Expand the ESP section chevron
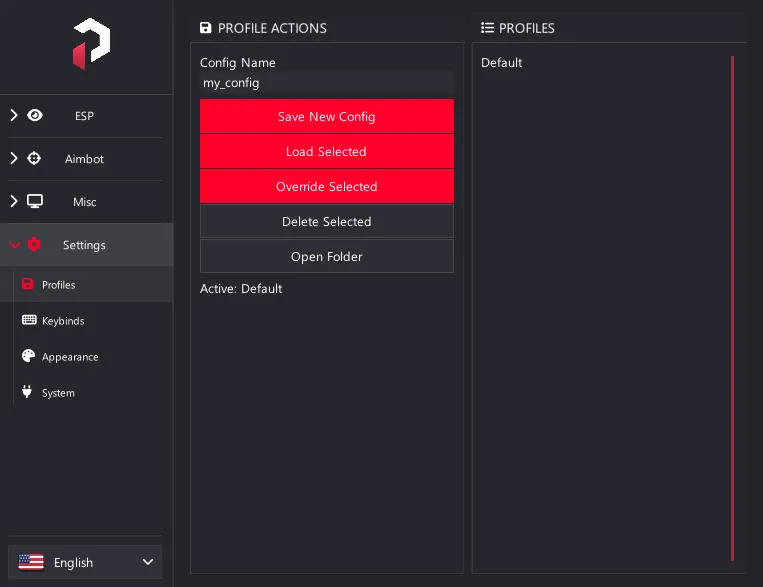The height and width of the screenshot is (587, 763). [x=14, y=115]
